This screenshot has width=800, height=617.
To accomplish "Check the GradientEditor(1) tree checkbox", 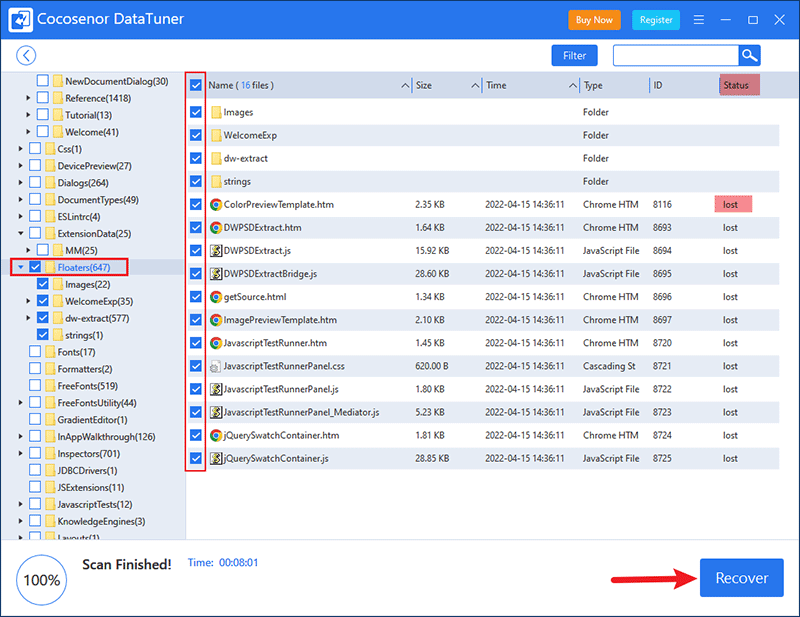I will [35, 419].
